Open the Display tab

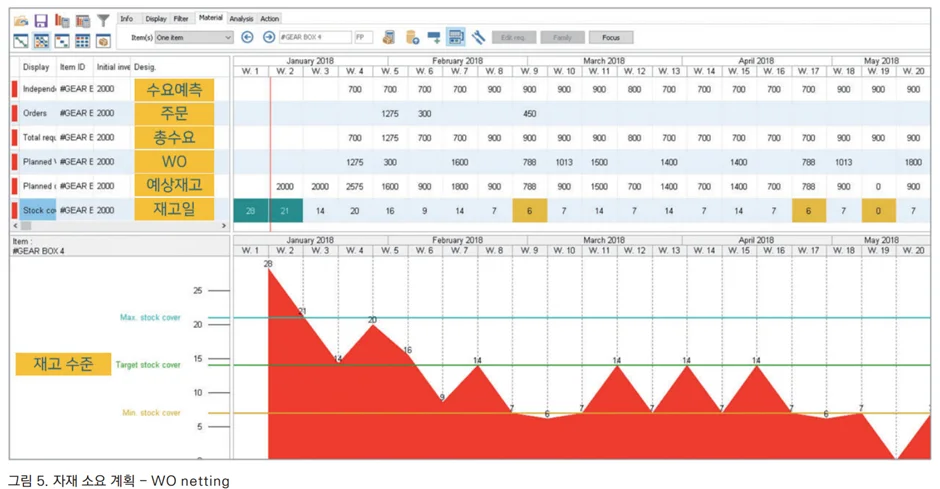click(x=156, y=19)
